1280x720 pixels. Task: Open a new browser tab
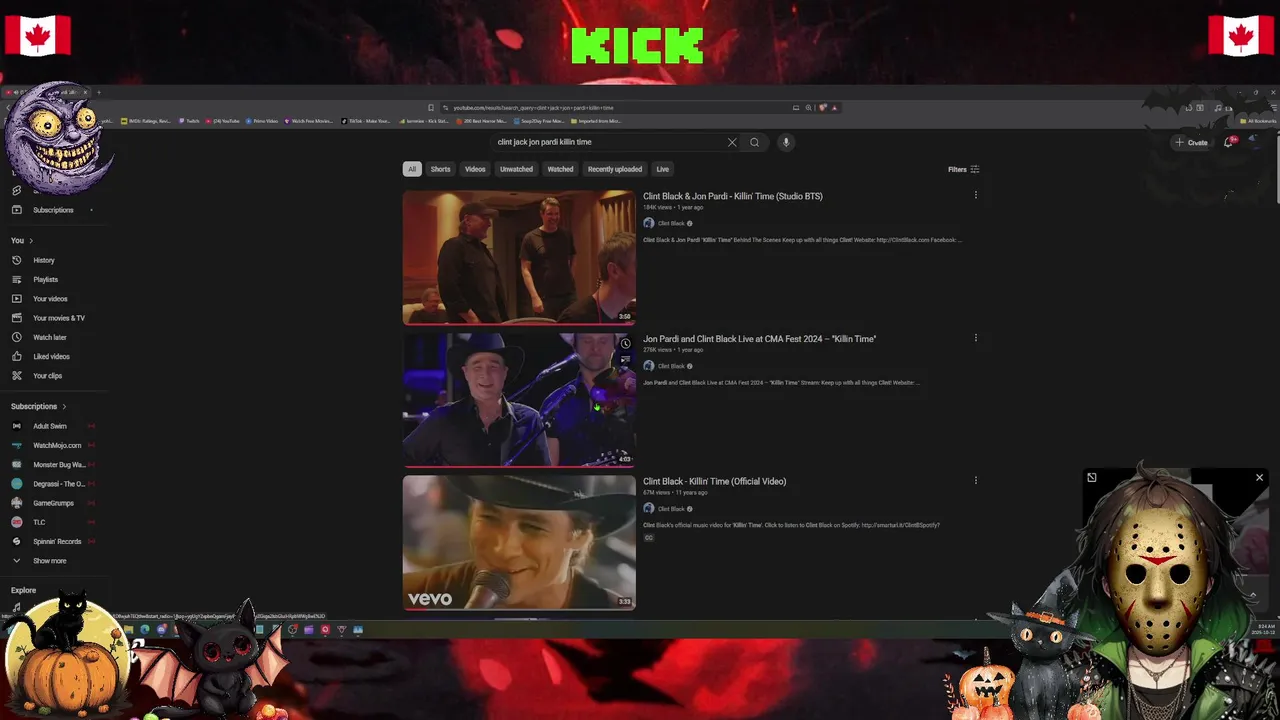tap(98, 93)
